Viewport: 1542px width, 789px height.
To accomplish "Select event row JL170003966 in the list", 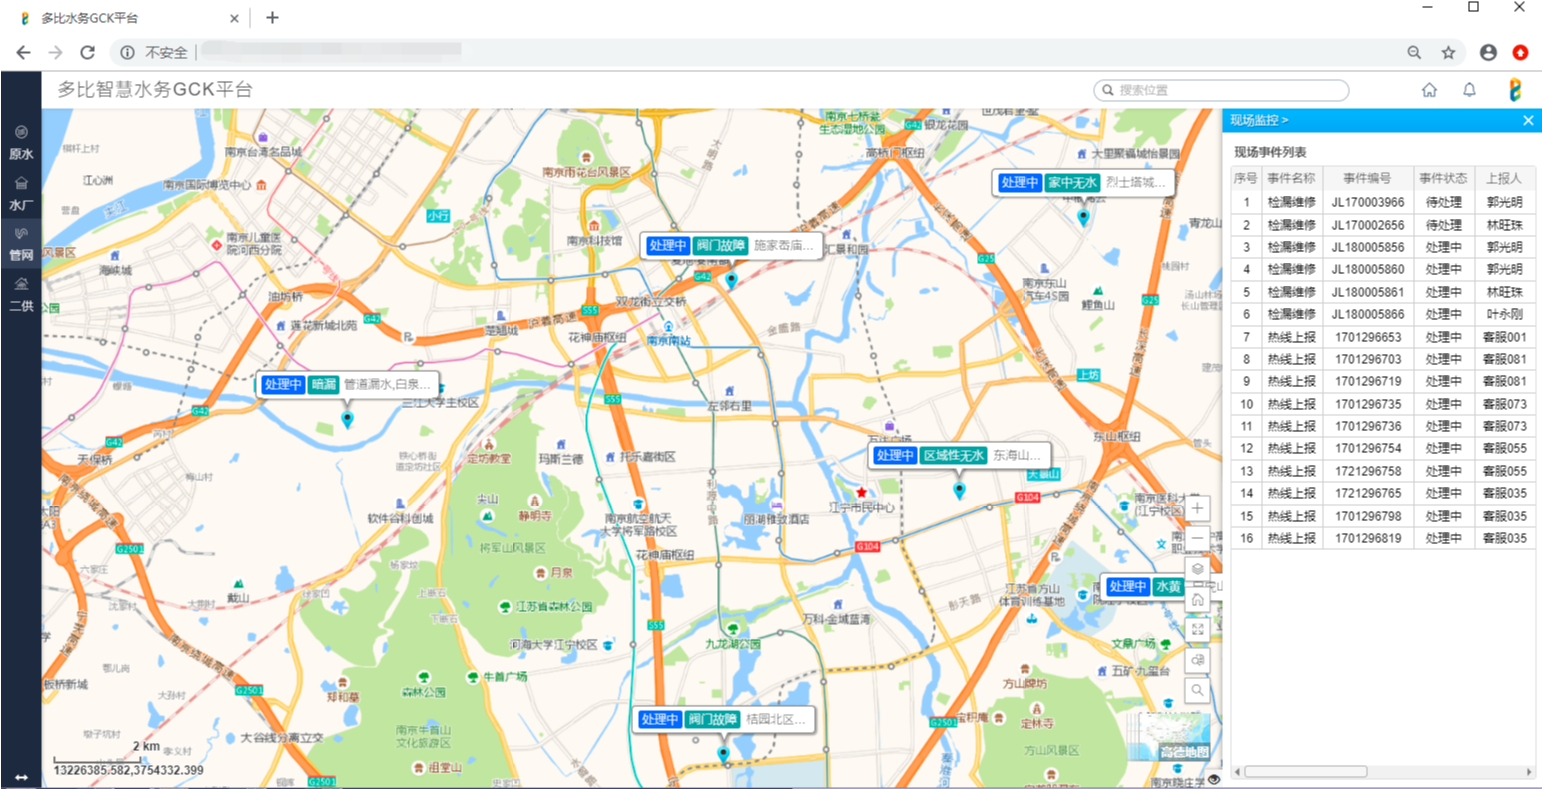I will [x=1367, y=202].
